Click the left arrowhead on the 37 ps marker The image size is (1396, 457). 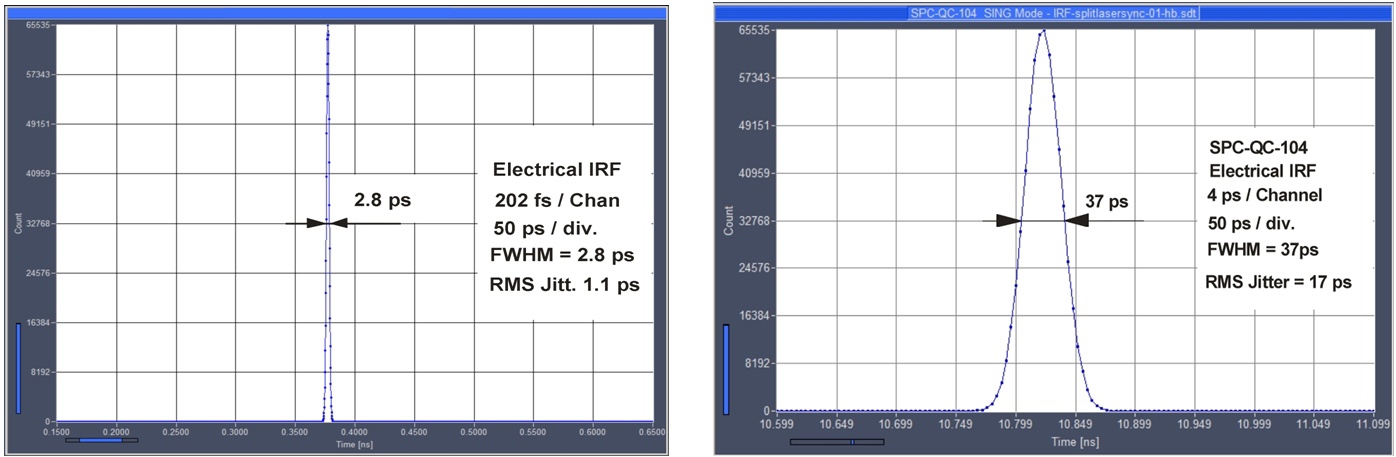[1006, 221]
